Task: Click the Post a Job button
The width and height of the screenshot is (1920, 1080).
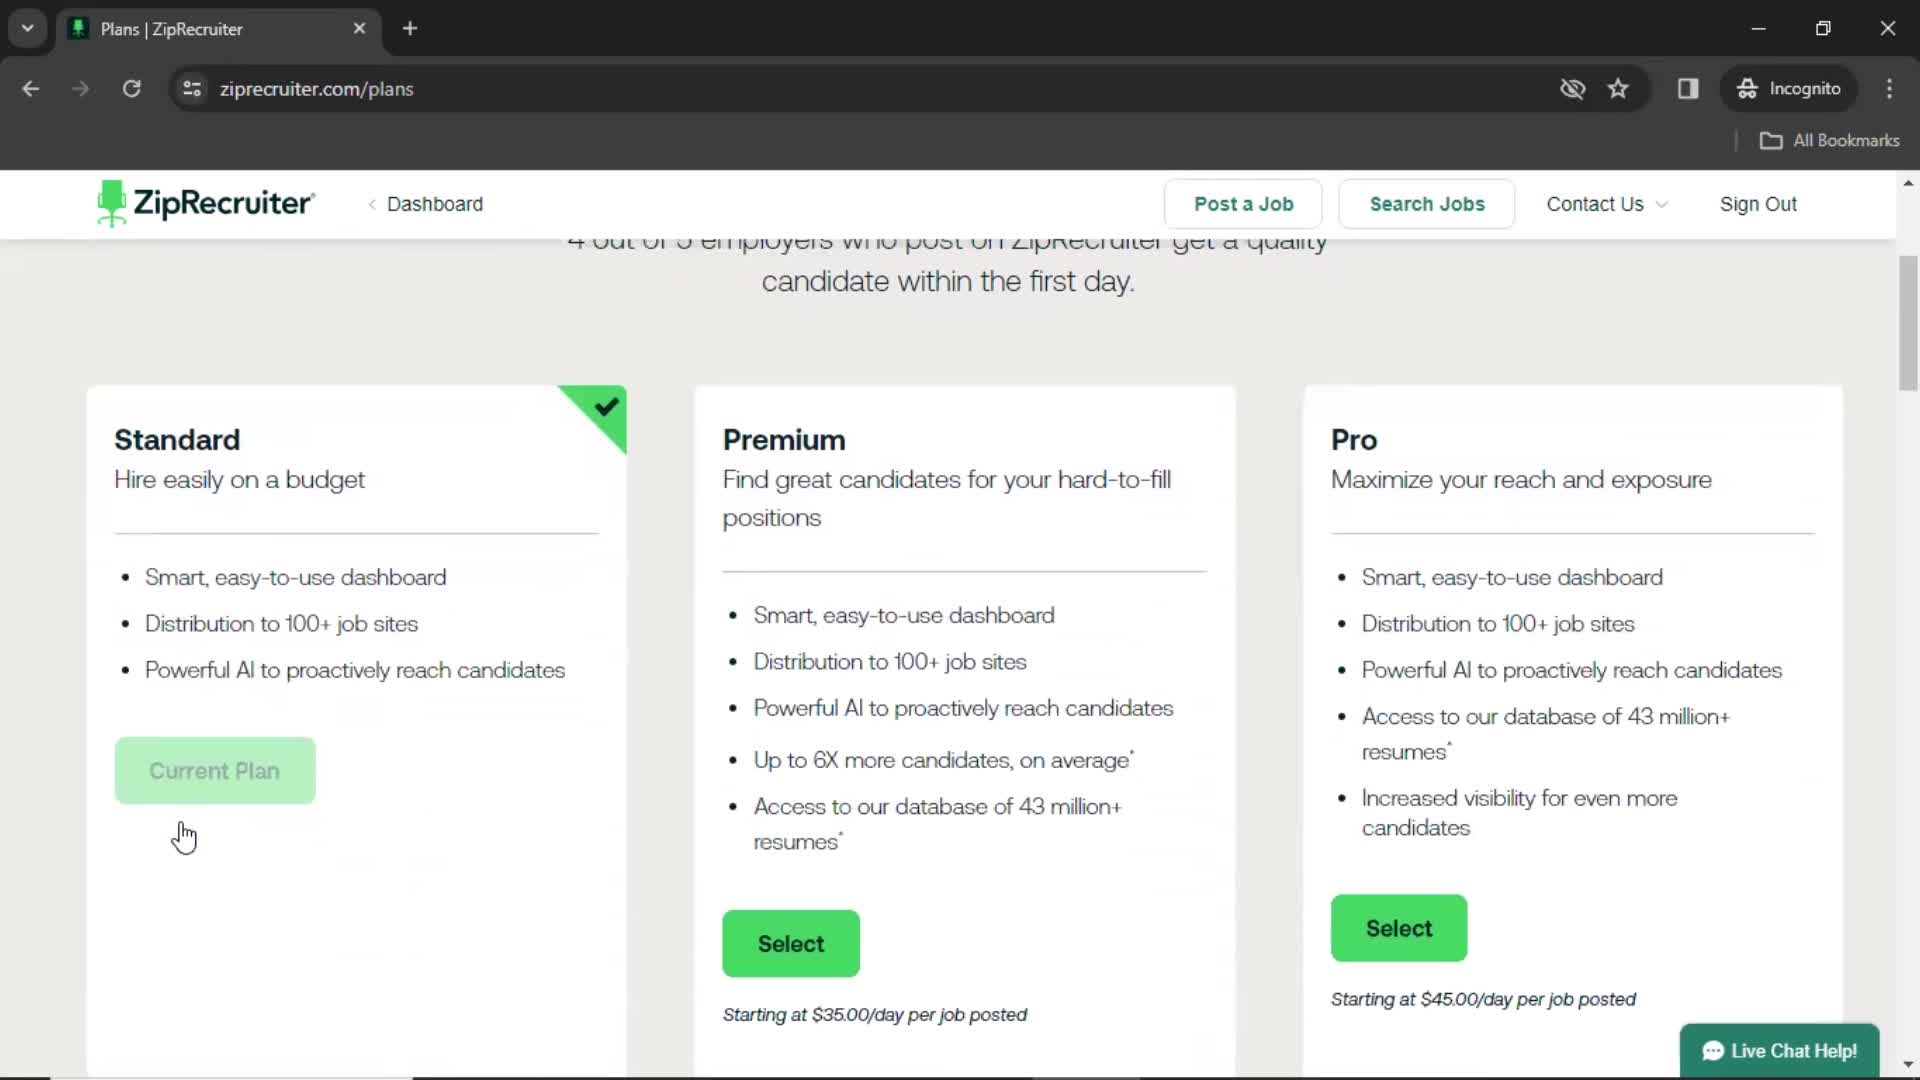Action: [x=1244, y=203]
